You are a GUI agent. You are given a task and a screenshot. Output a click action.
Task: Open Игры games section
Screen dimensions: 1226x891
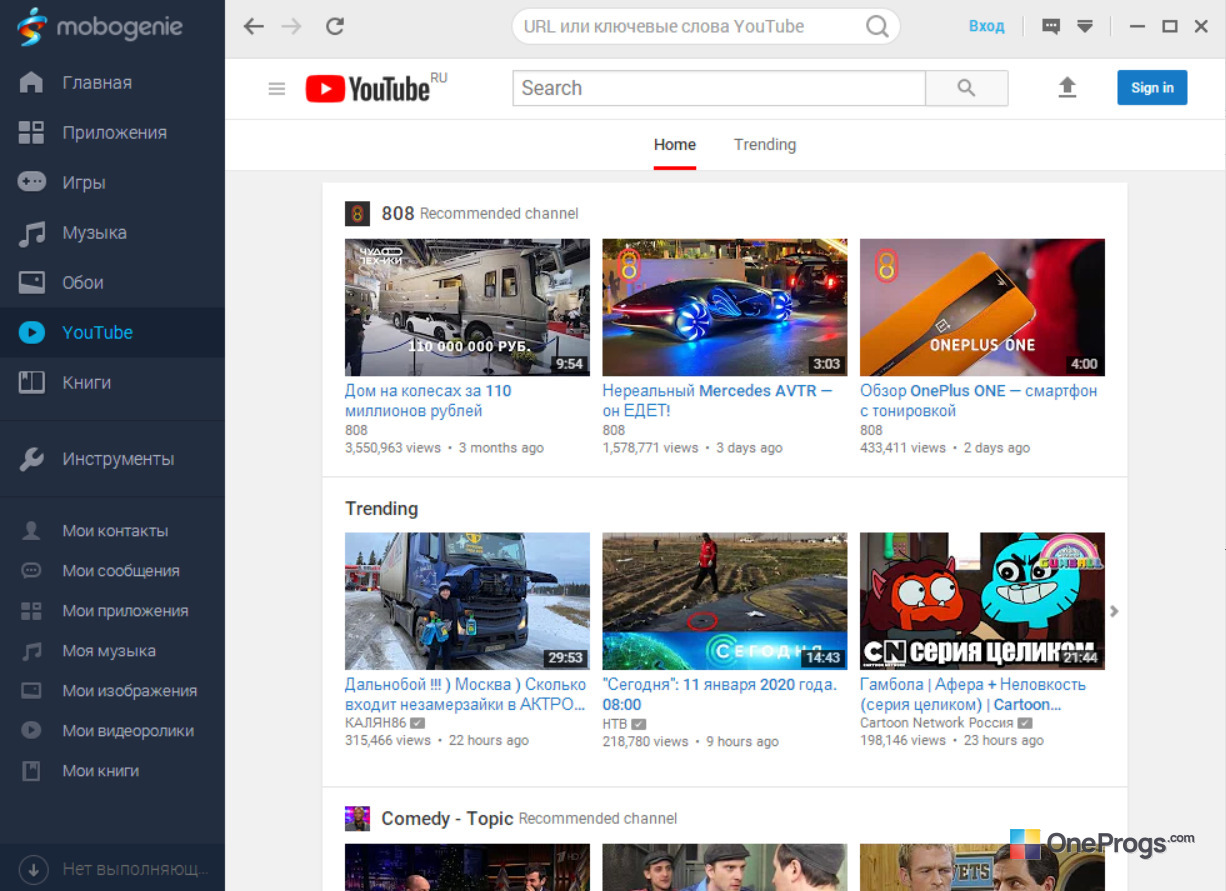point(112,183)
